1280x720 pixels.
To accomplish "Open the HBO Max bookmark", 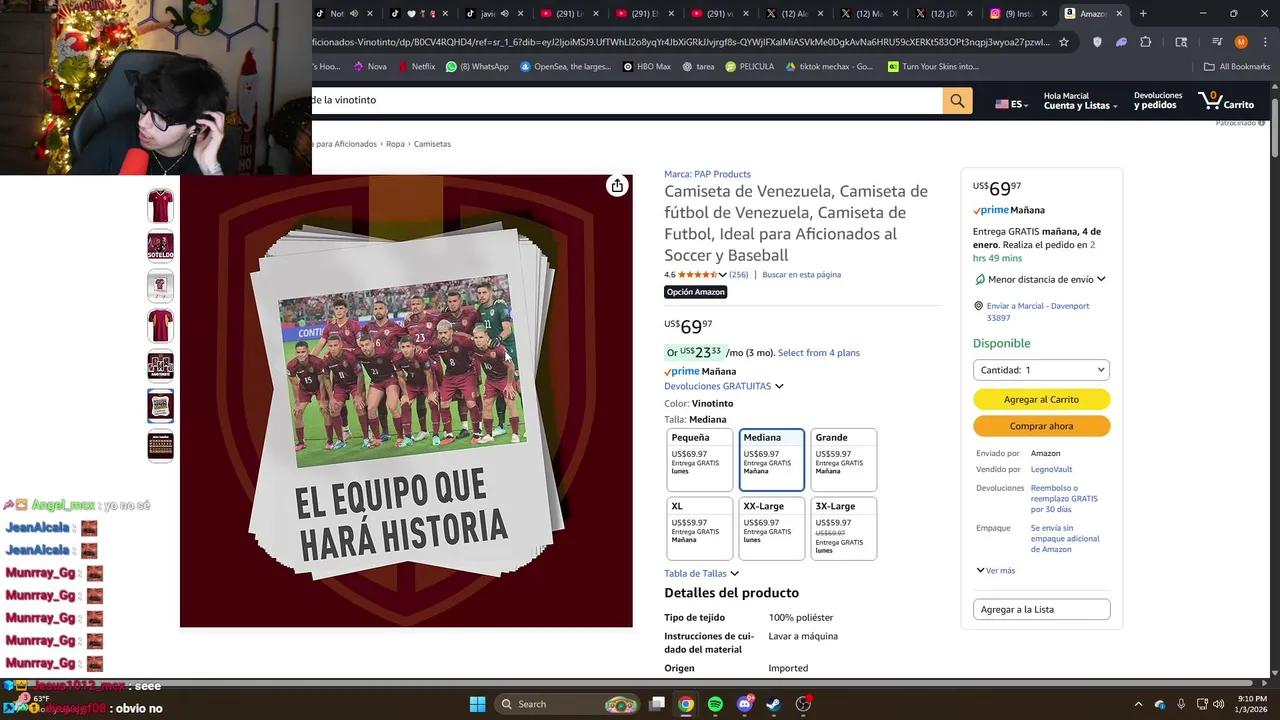I will click(646, 67).
